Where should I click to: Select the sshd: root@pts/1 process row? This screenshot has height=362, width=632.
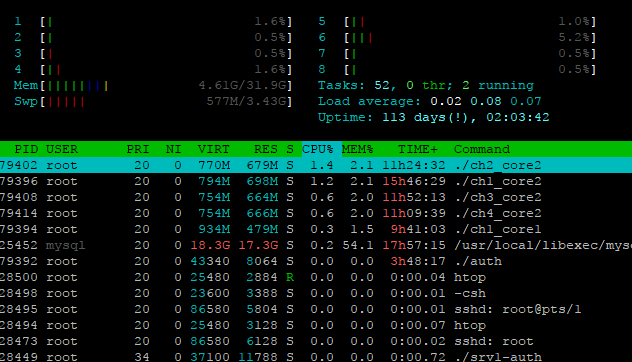pyautogui.click(x=316, y=309)
